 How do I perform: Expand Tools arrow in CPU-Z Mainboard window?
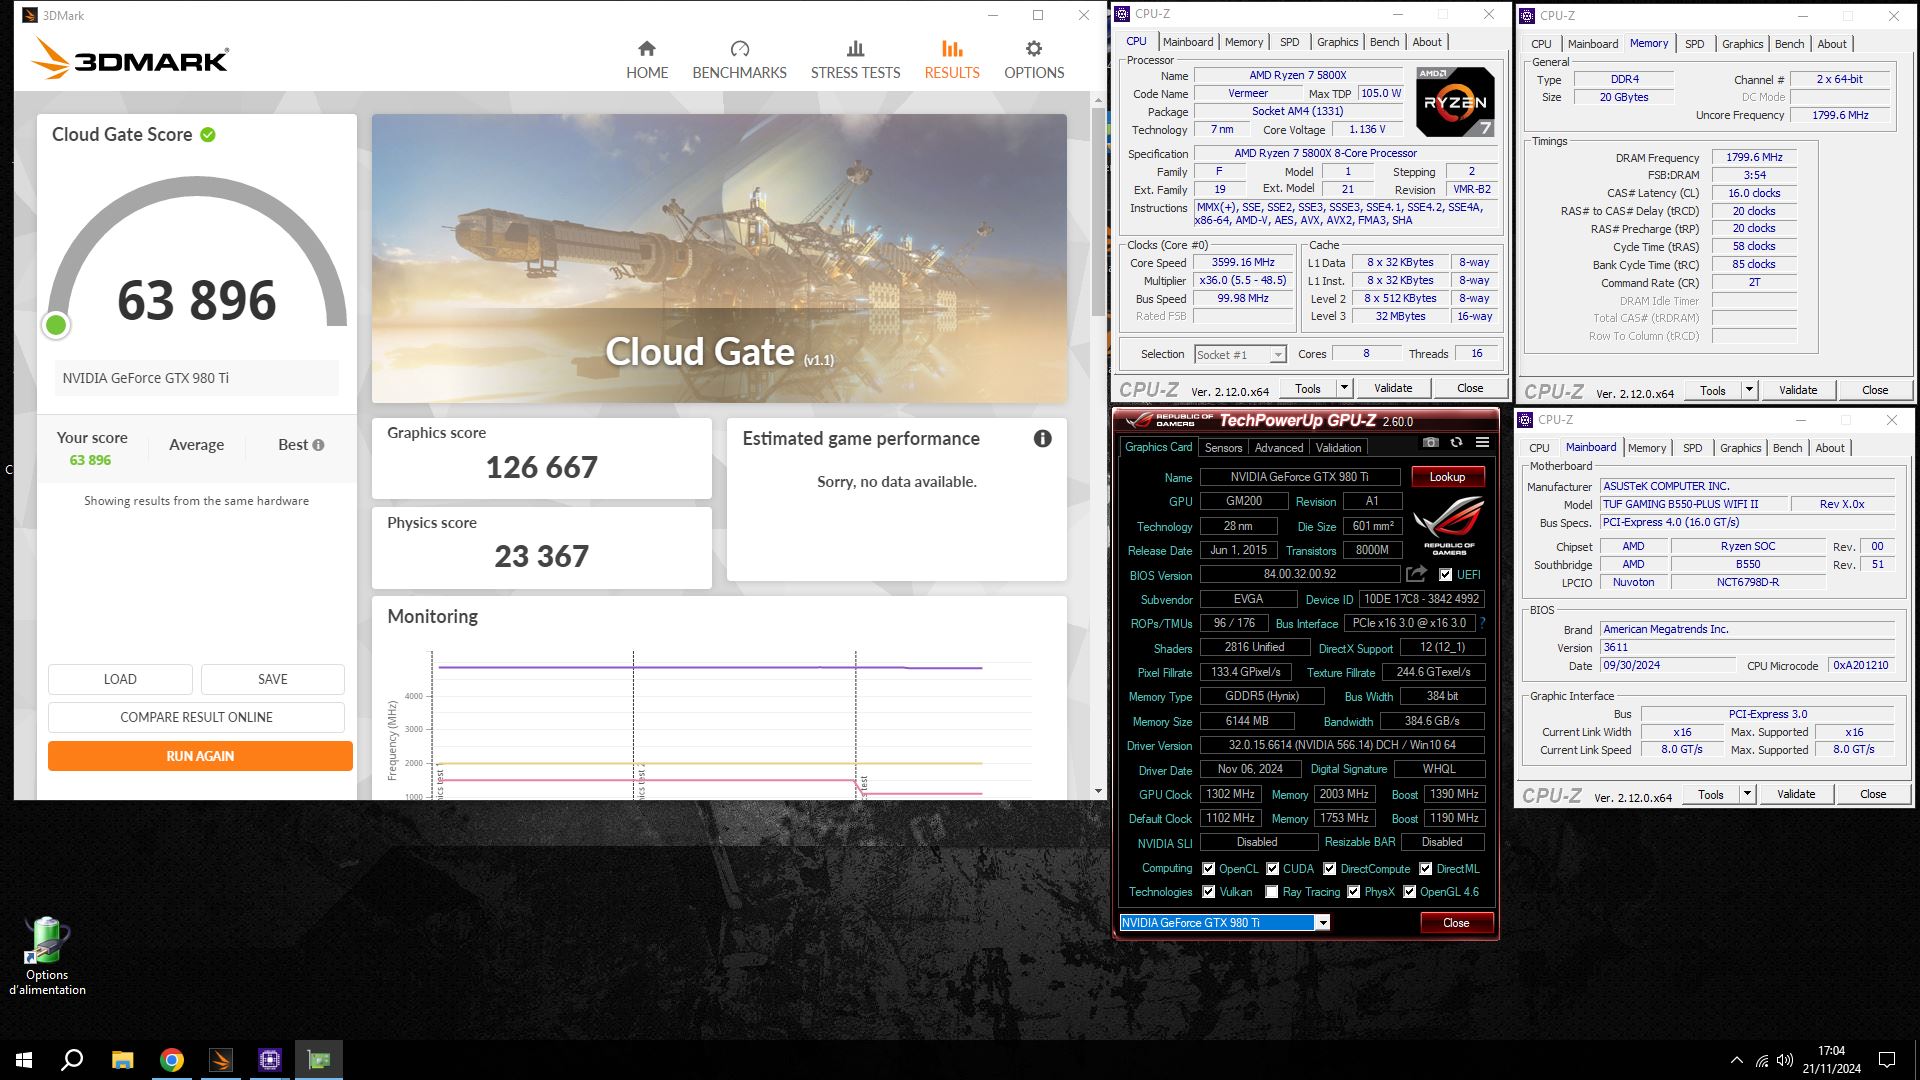pos(1747,794)
